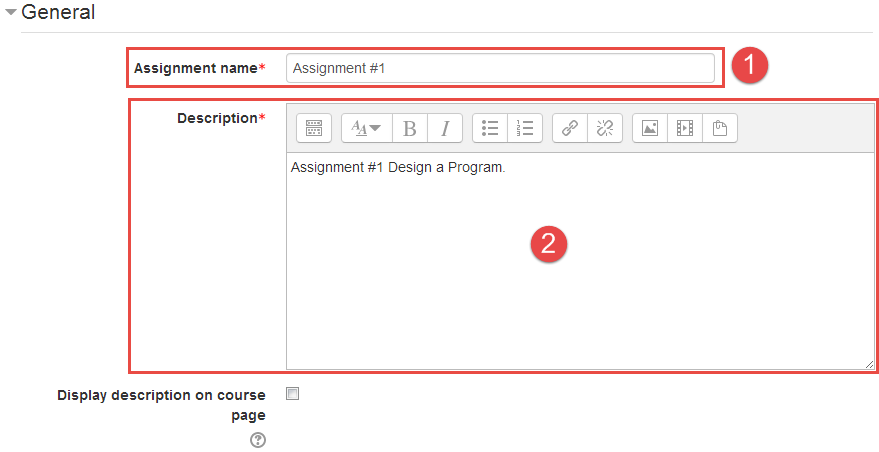Insert a media file via the film icon
The image size is (879, 452).
tap(684, 128)
